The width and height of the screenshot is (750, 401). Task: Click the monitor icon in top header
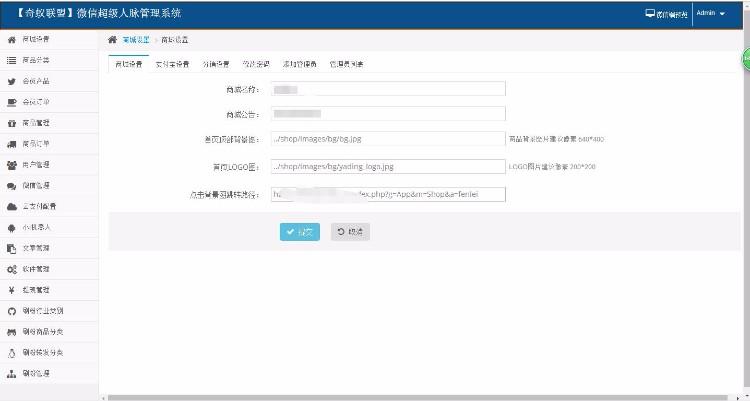(x=650, y=14)
